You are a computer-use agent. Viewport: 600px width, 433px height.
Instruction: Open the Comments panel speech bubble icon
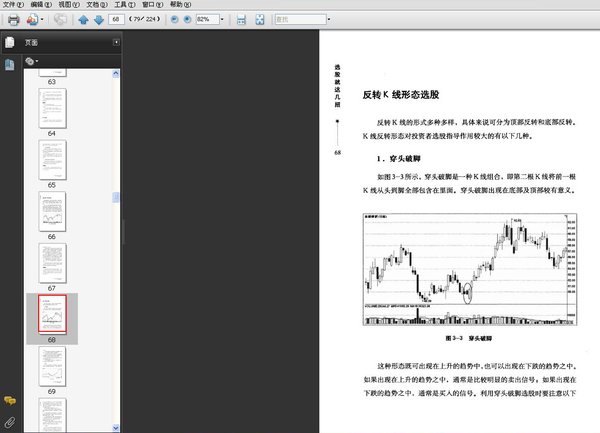click(10, 400)
